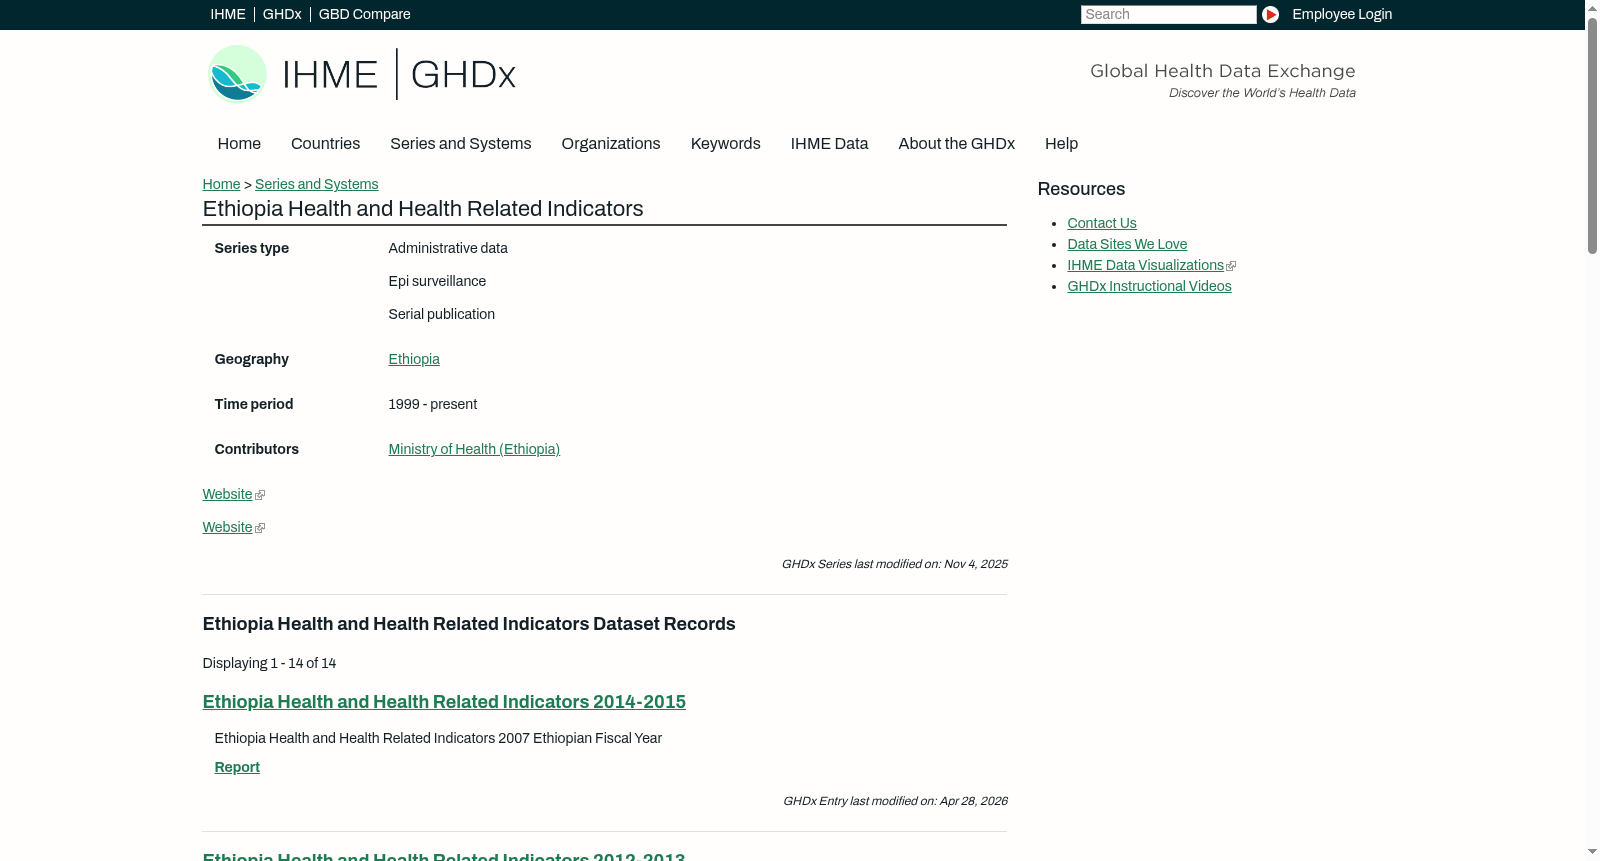Click 'GHDx Entry last modified on: Apr 28, 2026'
The height and width of the screenshot is (861, 1600).
click(895, 801)
